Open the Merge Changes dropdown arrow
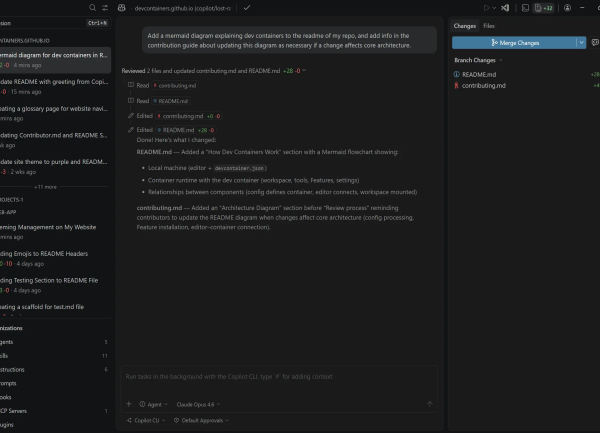The width and height of the screenshot is (600, 433). tap(581, 43)
